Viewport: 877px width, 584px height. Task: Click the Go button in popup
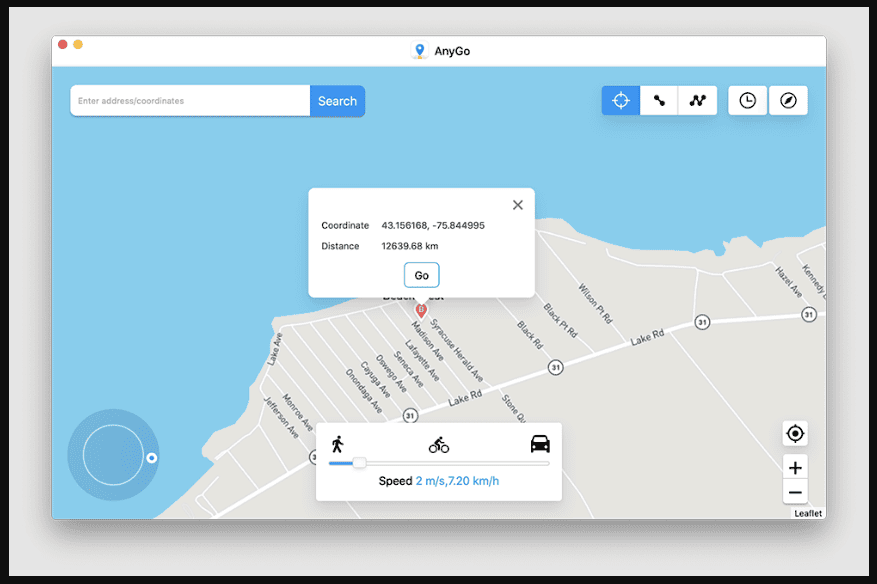tap(422, 275)
